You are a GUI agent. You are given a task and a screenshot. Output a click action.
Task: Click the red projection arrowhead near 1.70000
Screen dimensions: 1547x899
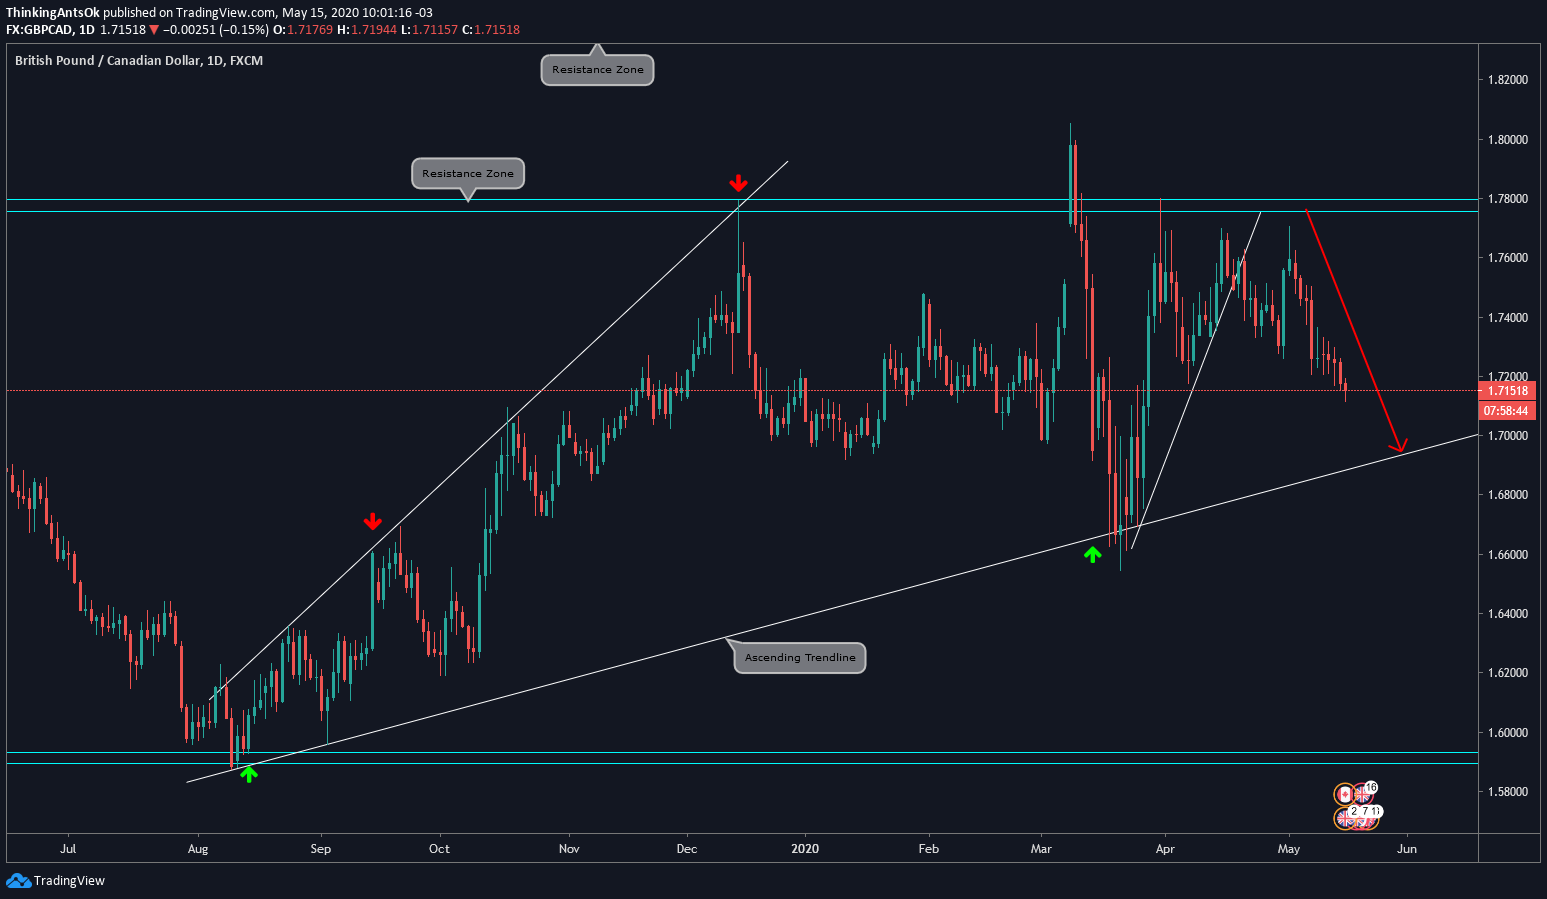1398,446
